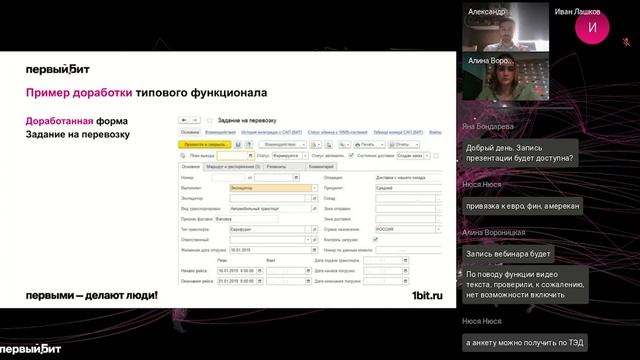Select the Основное tab above the Номер field
Viewport: 640px width, 360px height.
pos(191,167)
